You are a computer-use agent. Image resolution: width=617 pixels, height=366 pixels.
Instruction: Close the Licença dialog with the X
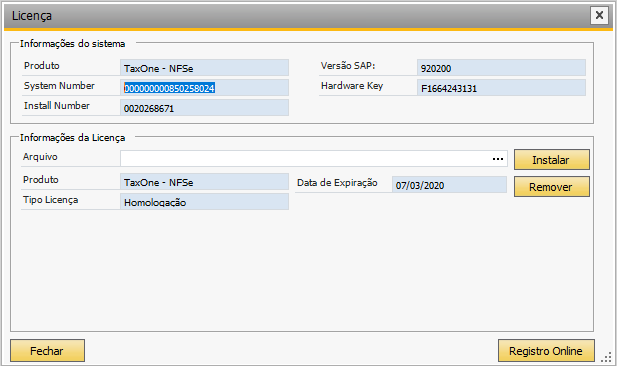tap(599, 16)
